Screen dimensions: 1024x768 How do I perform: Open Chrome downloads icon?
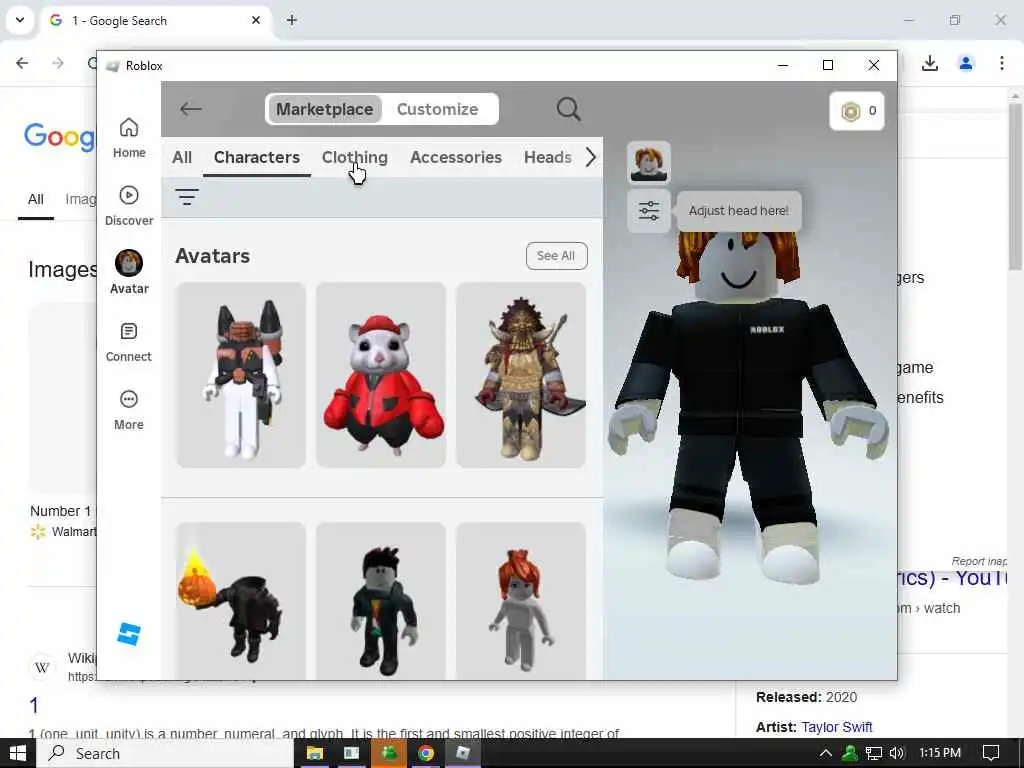[930, 63]
